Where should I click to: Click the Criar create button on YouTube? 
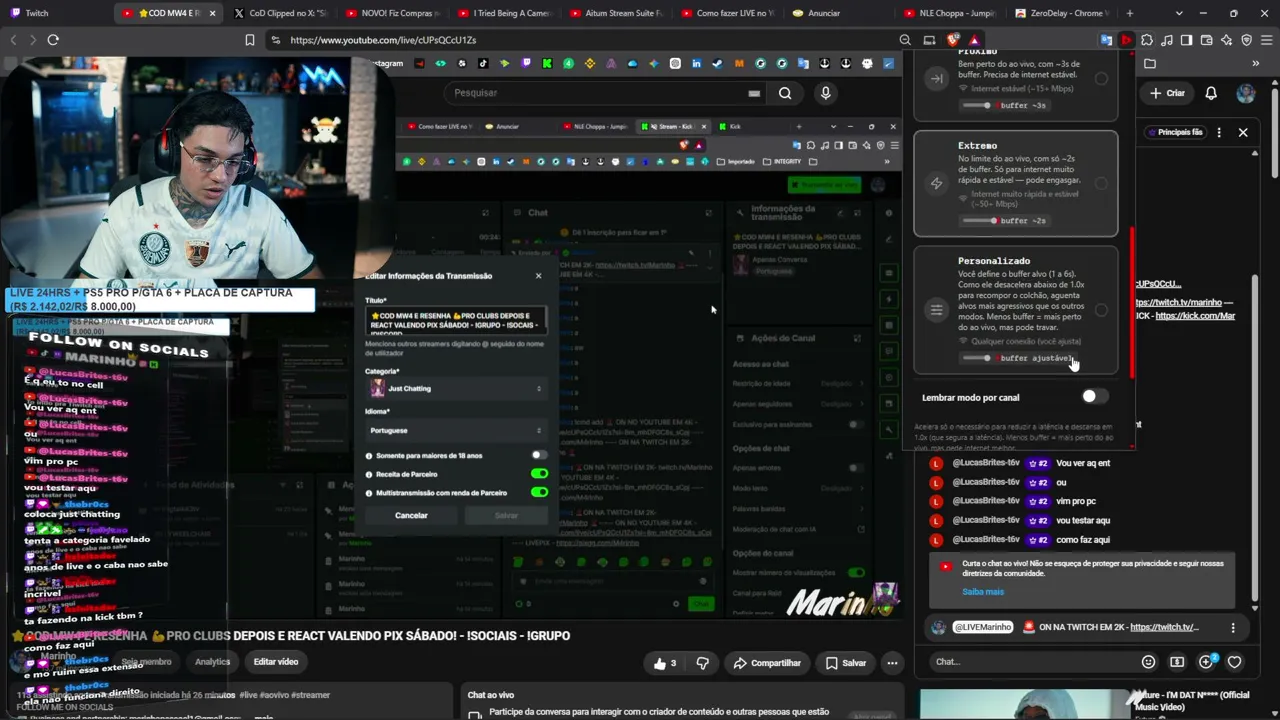[x=1167, y=93]
